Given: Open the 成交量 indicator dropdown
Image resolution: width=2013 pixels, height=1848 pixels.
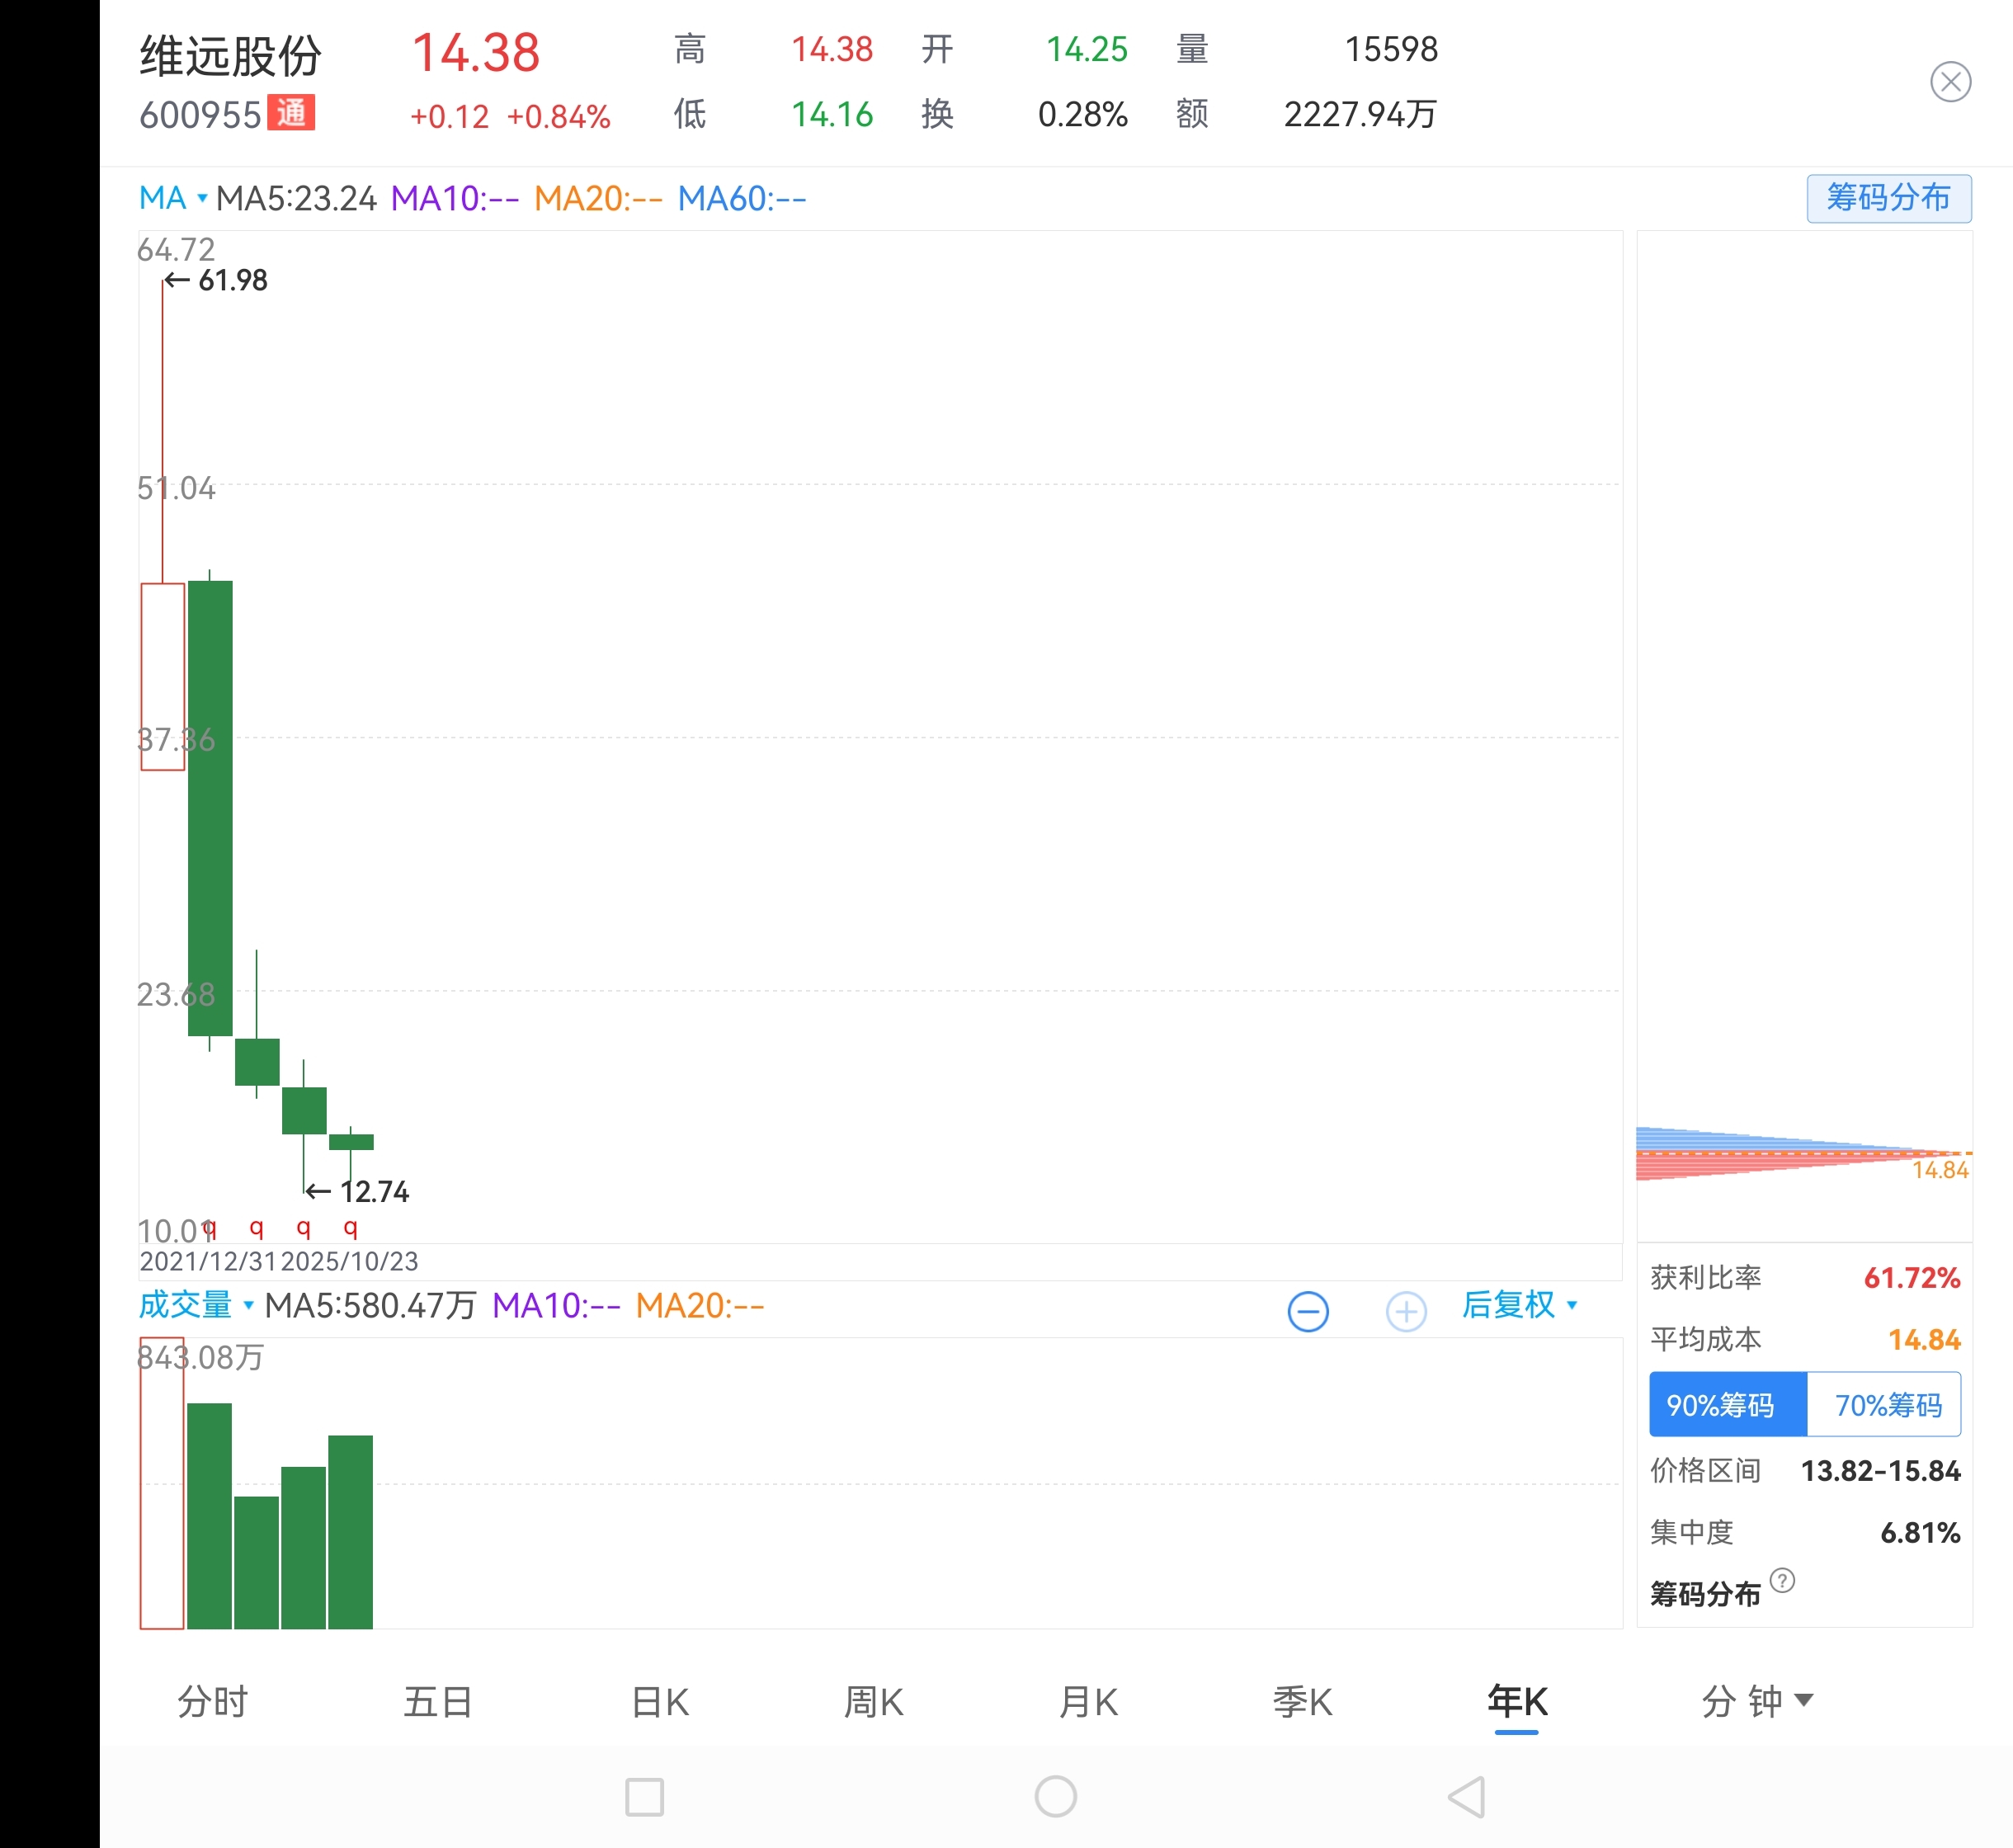Looking at the screenshot, I should point(195,1305).
